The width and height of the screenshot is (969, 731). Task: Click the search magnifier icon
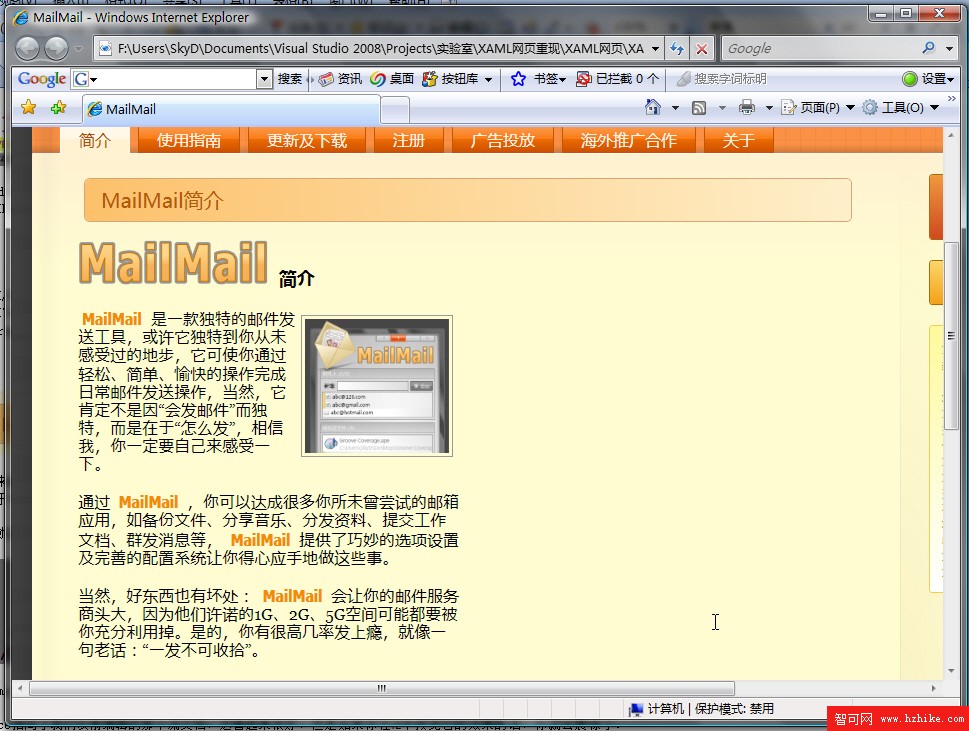tap(928, 48)
